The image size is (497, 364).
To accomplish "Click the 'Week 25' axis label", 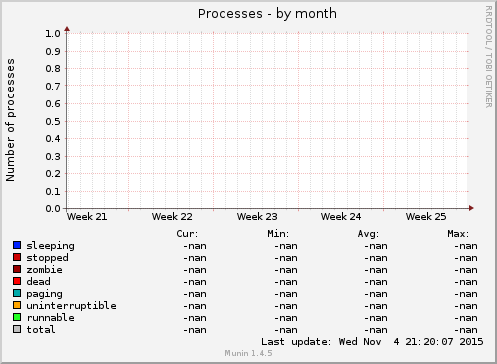I will coord(426,217).
